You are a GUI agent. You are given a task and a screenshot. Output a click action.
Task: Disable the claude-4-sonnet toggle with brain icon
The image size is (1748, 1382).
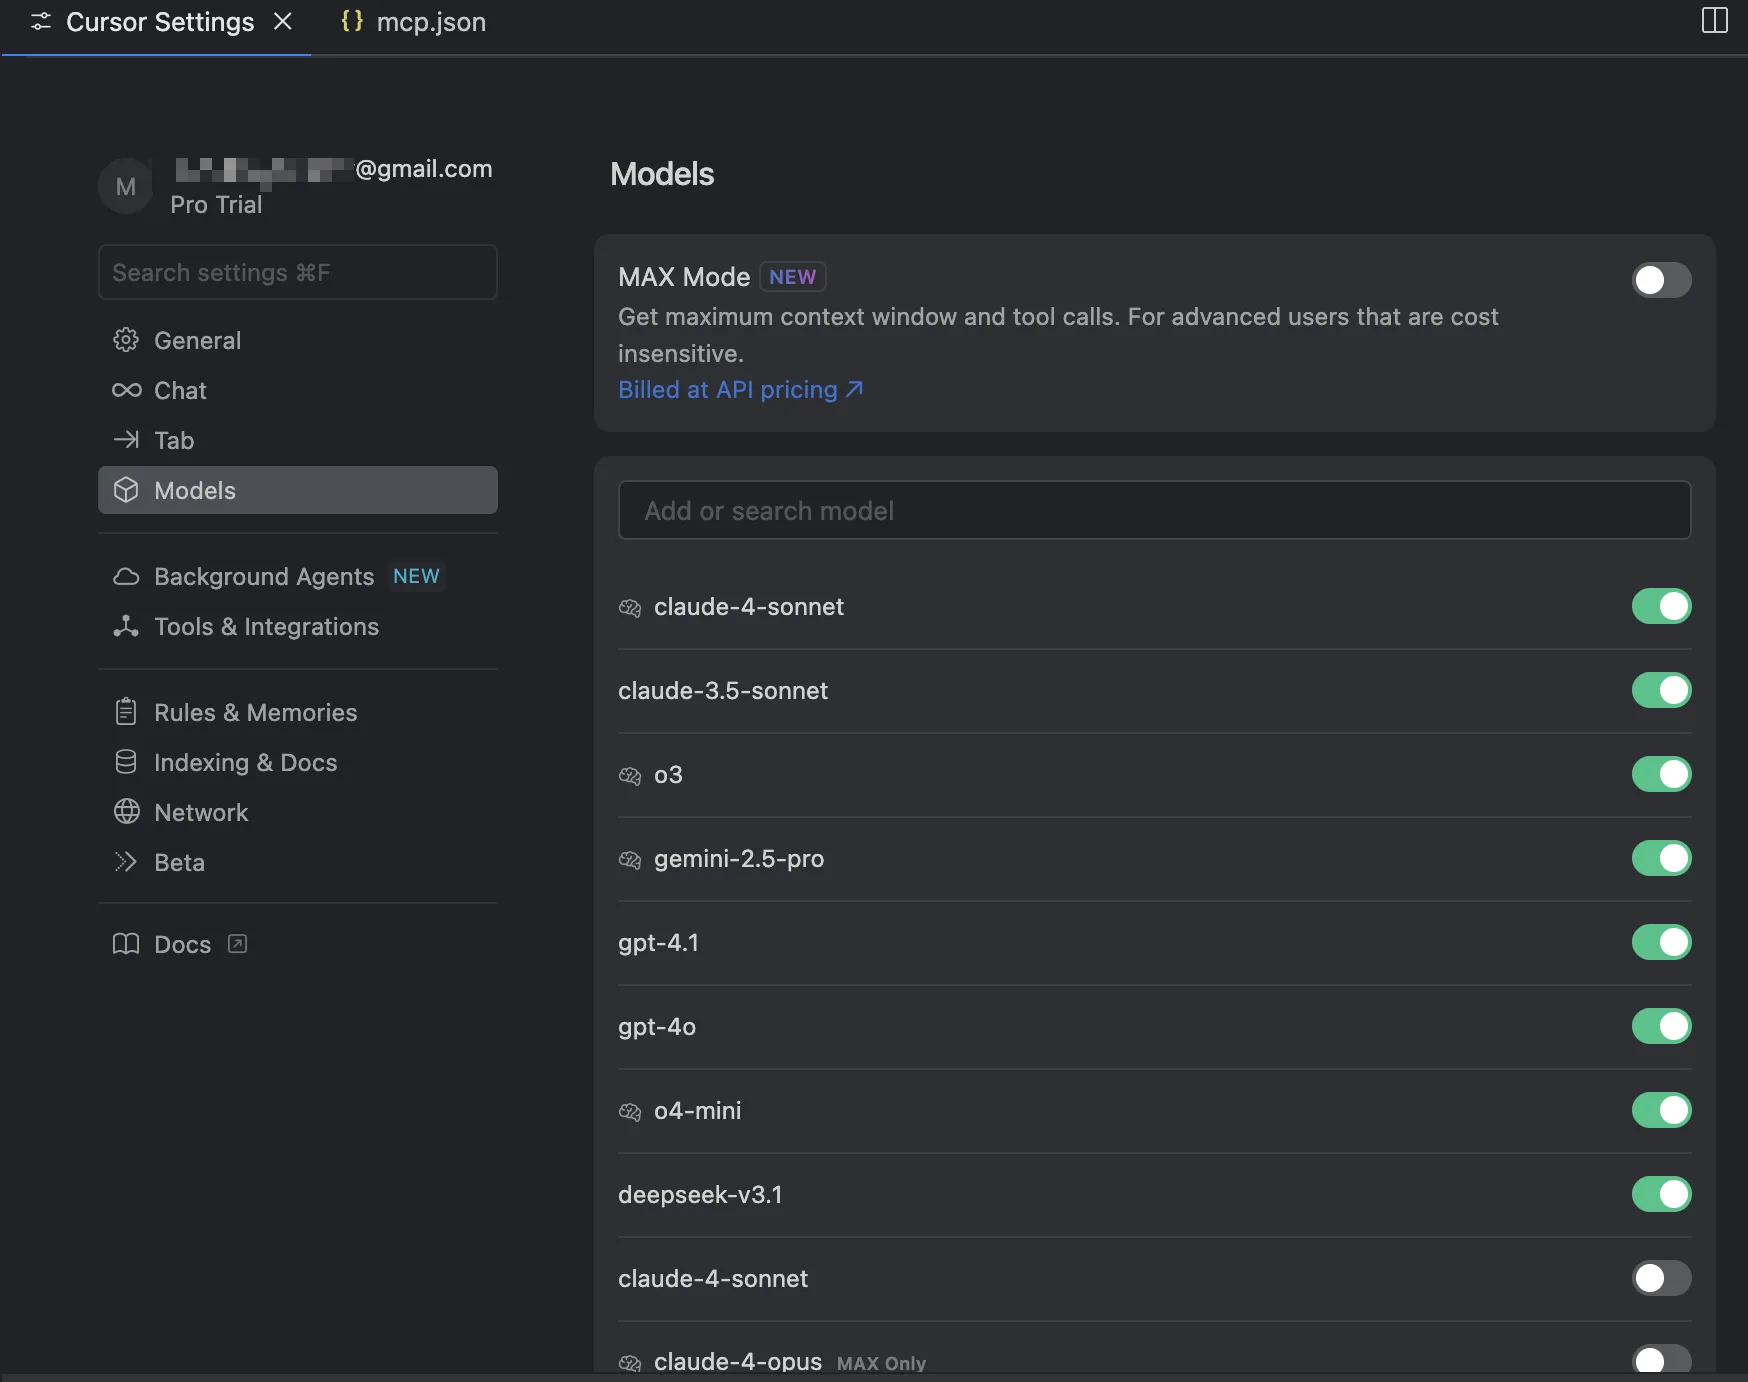1661,606
